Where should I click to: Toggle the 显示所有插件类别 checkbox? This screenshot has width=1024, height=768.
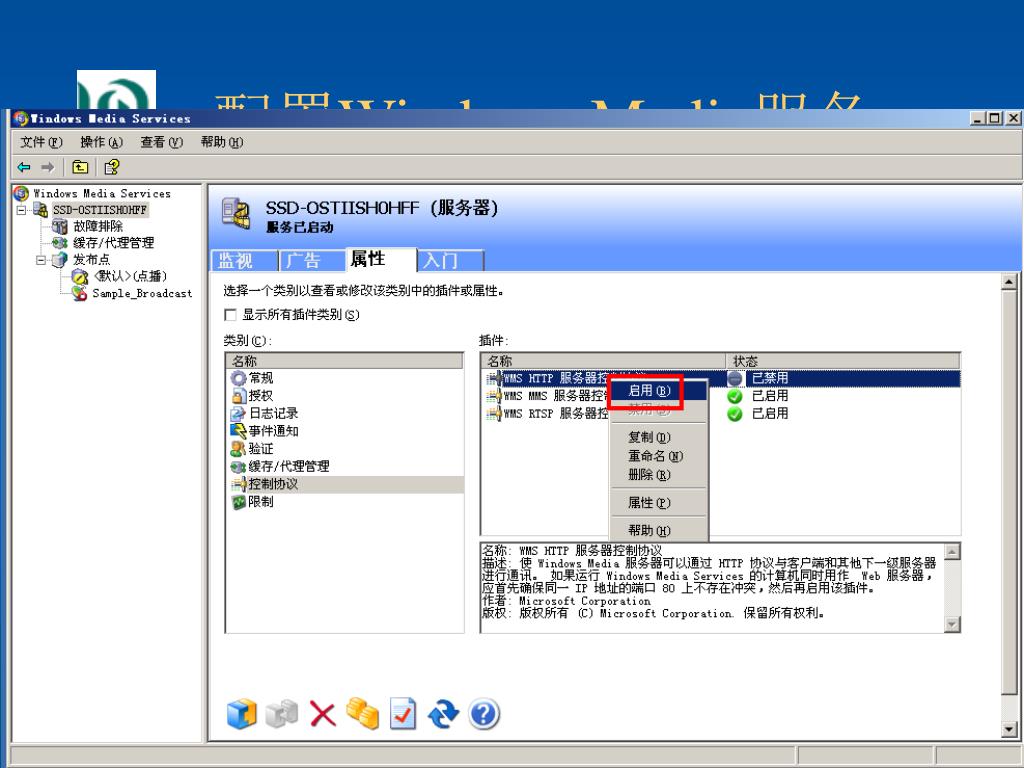(230, 315)
